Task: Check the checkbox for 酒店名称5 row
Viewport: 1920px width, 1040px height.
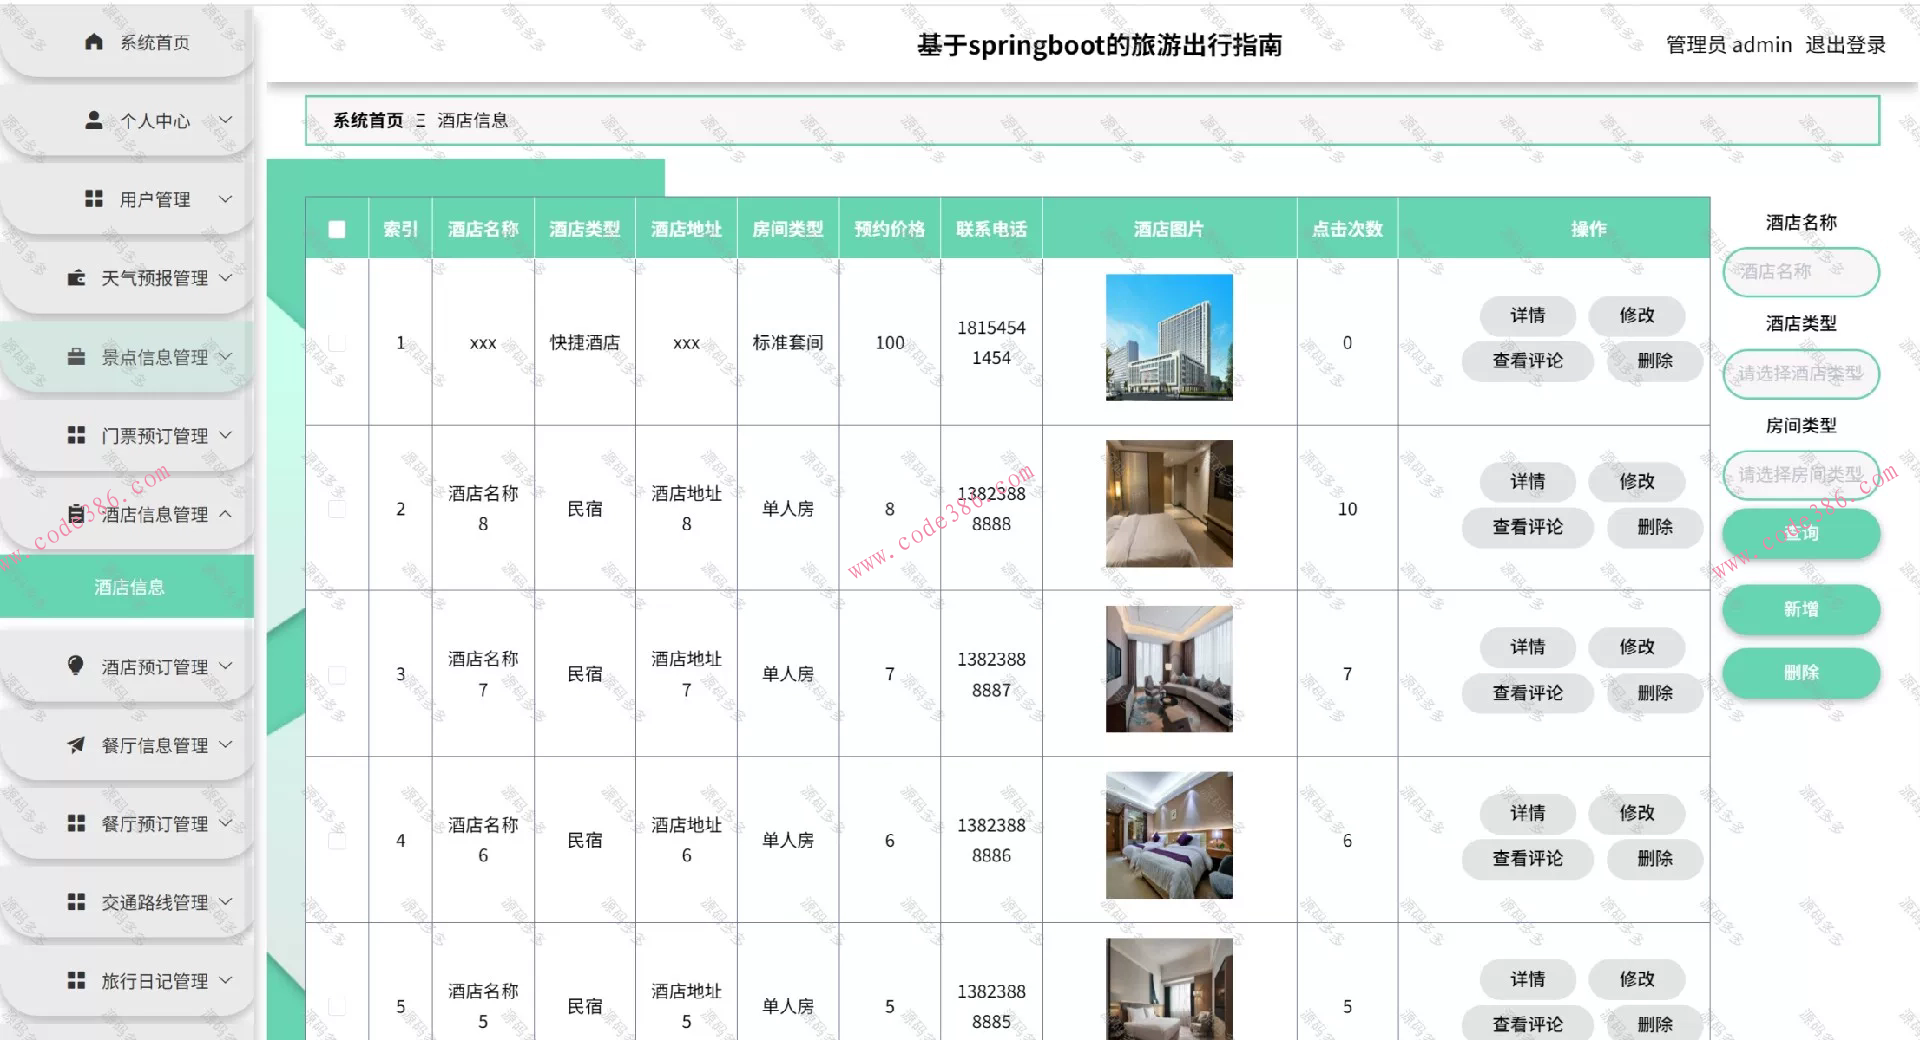Action: coord(337,1006)
